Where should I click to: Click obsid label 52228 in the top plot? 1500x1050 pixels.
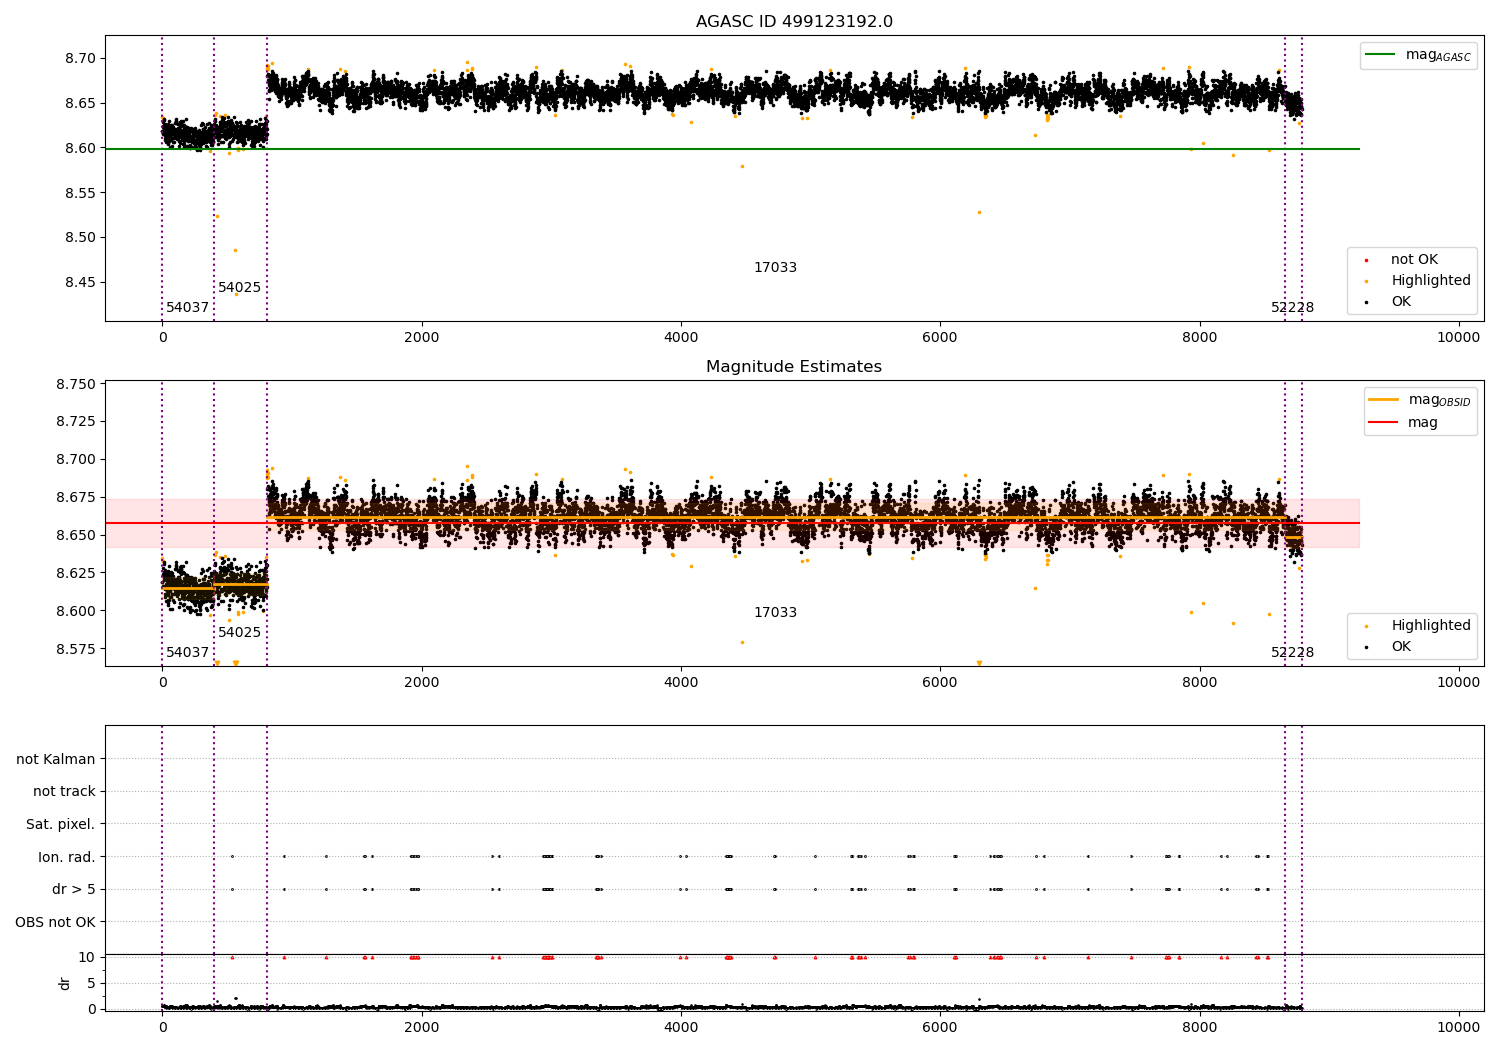pyautogui.click(x=1292, y=308)
